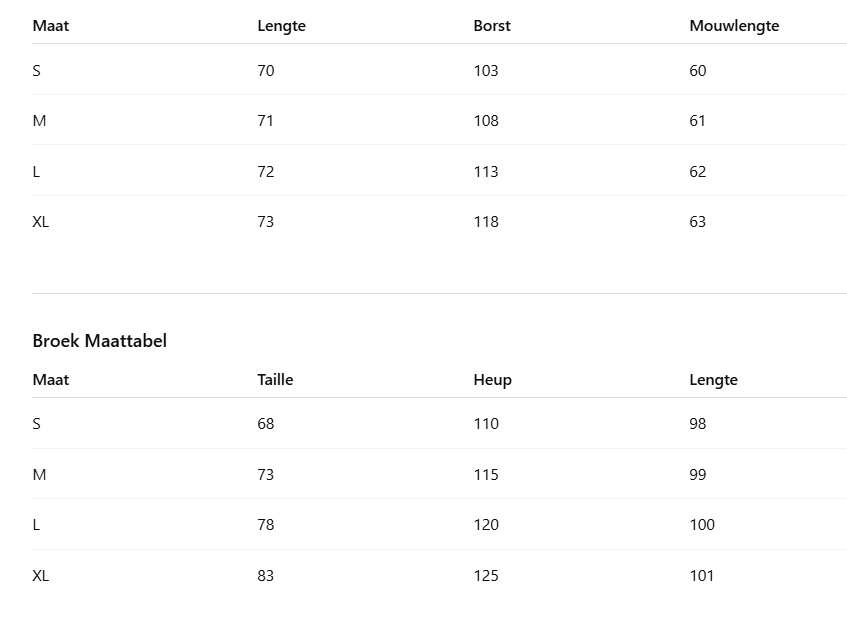Select trouser length value 98
The width and height of the screenshot is (847, 618).
698,424
